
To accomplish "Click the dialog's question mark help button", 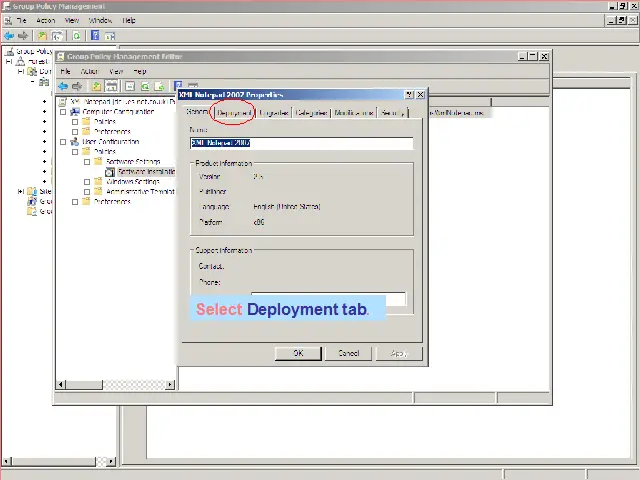I will 409,95.
